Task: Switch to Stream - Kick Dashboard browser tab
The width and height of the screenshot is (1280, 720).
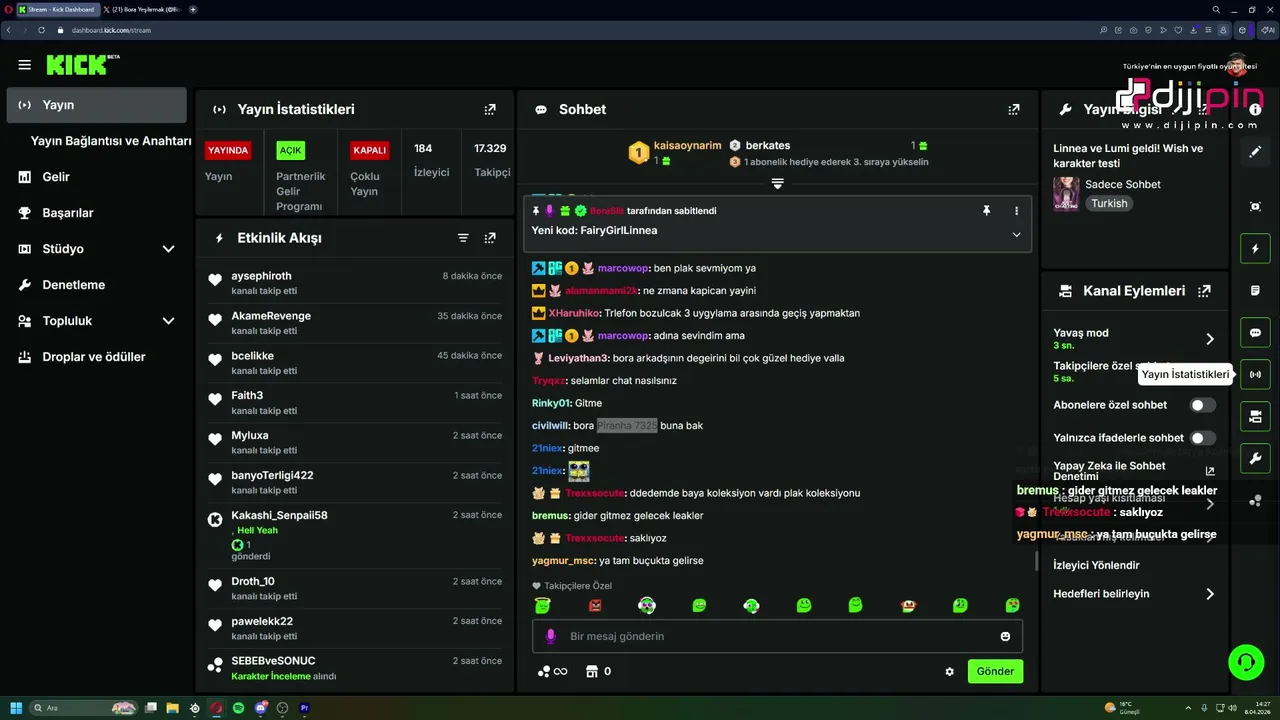Action: point(56,9)
